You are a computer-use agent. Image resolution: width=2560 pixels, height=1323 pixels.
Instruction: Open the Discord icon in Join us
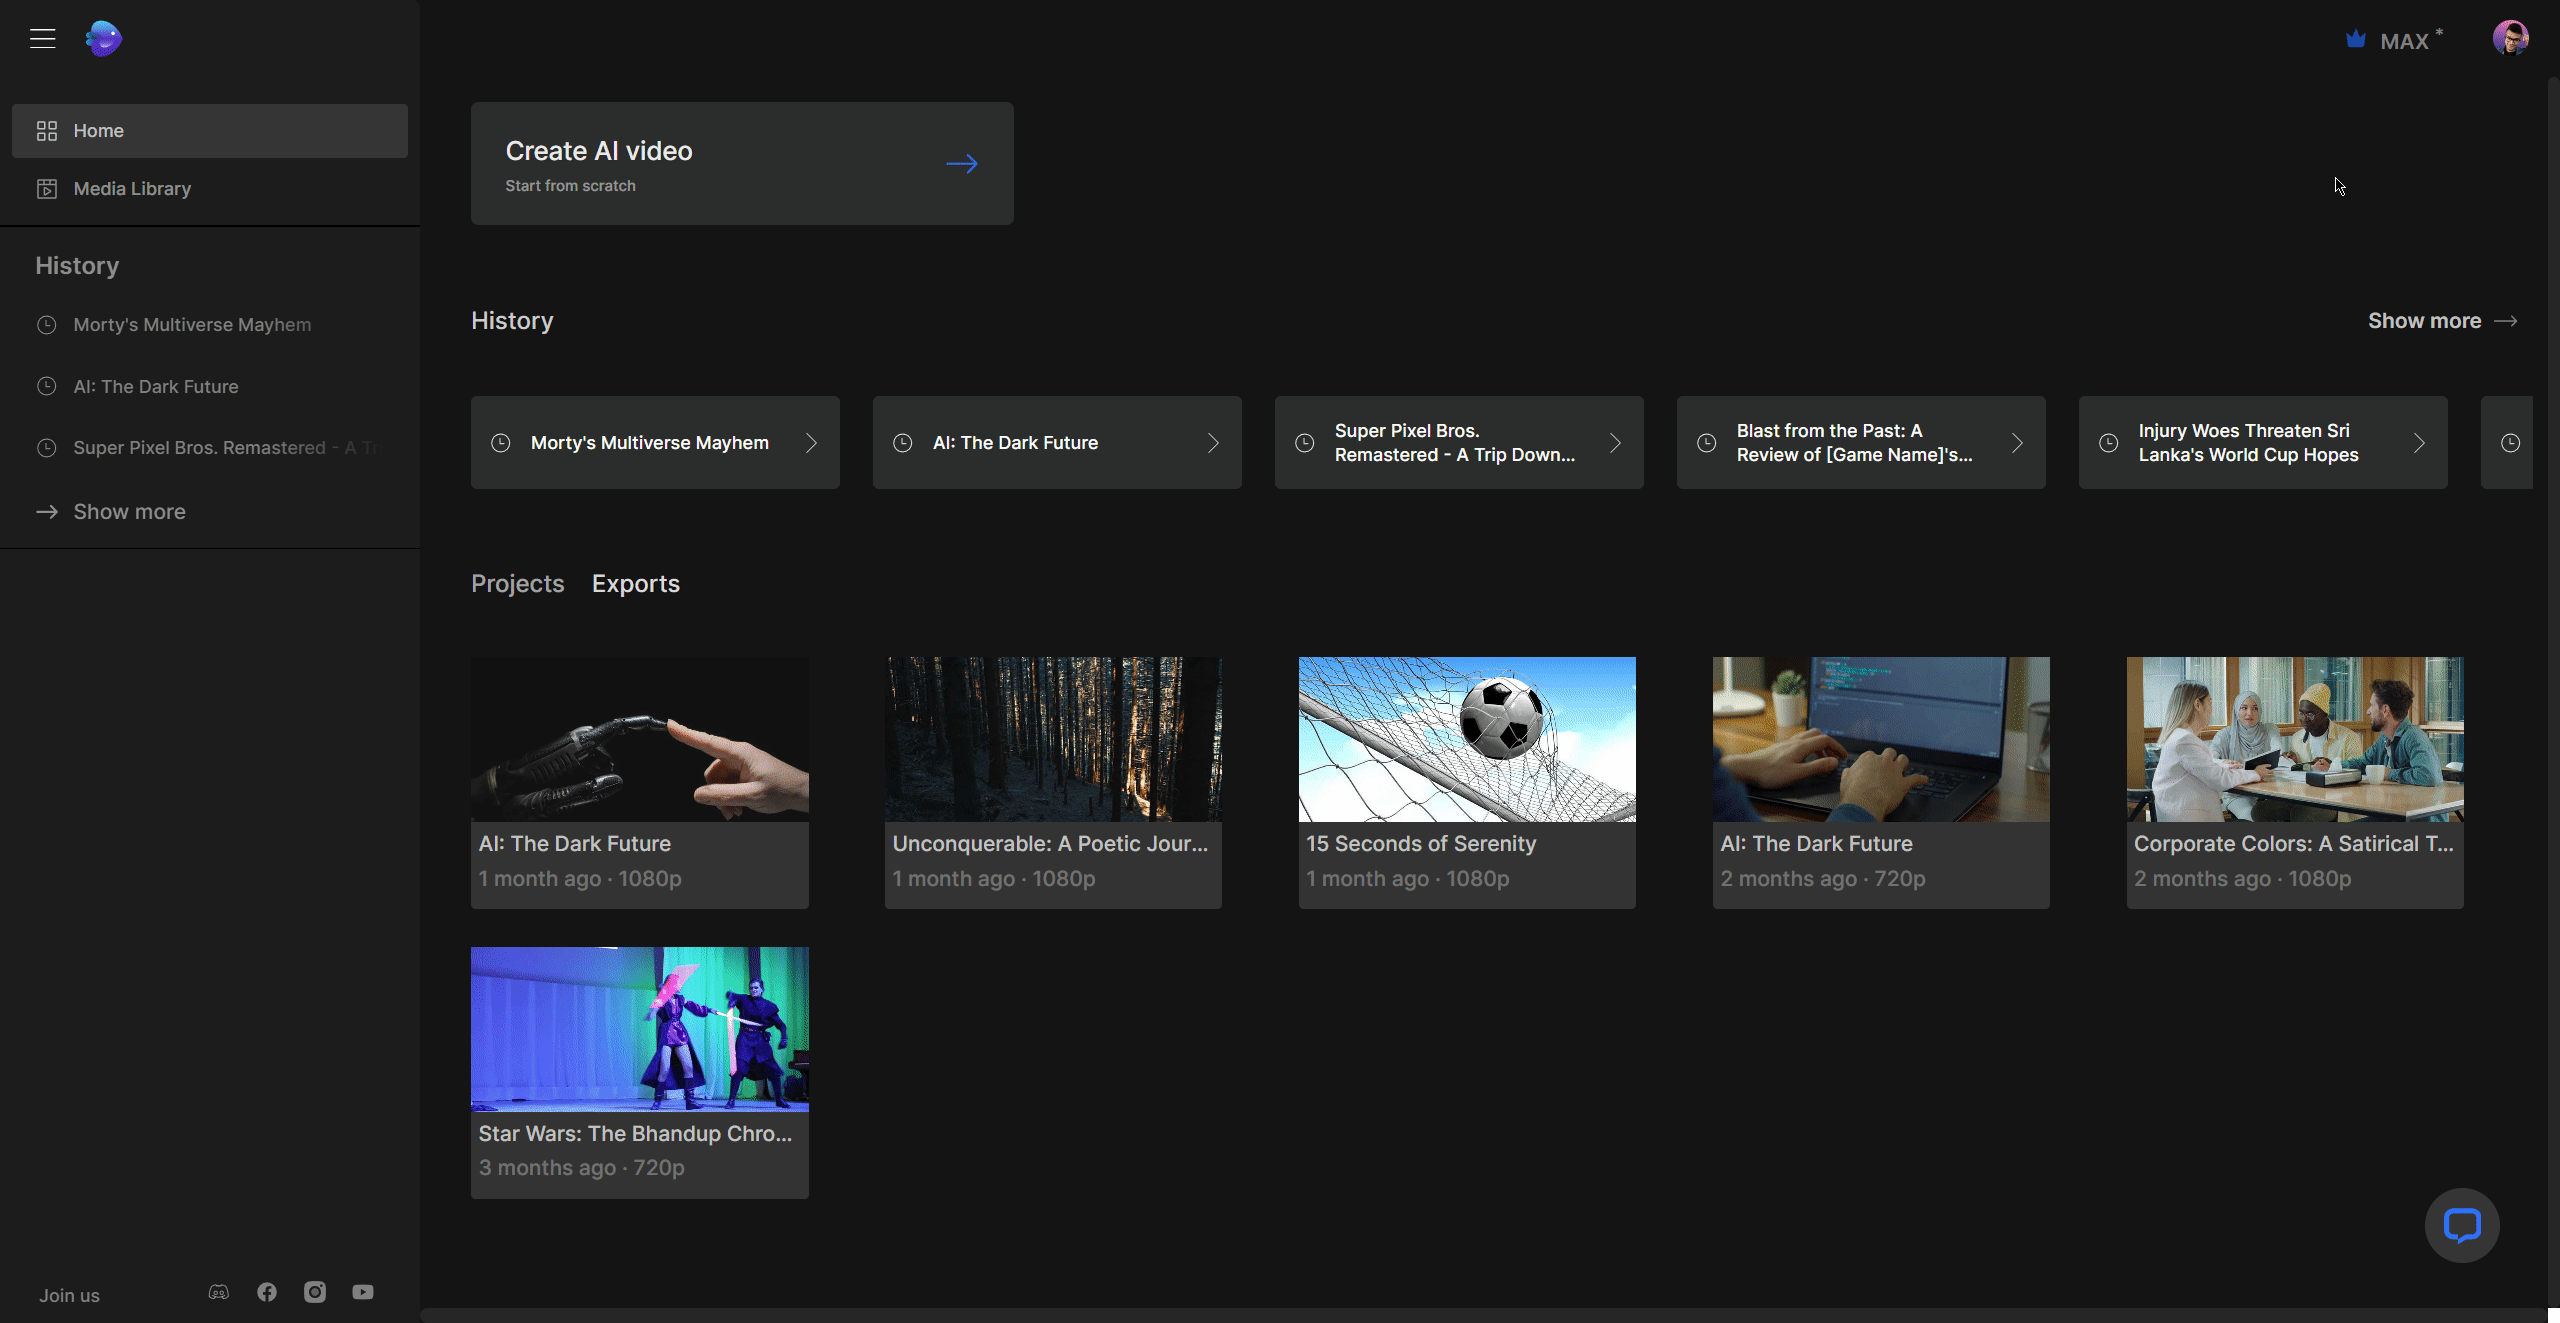[218, 1292]
